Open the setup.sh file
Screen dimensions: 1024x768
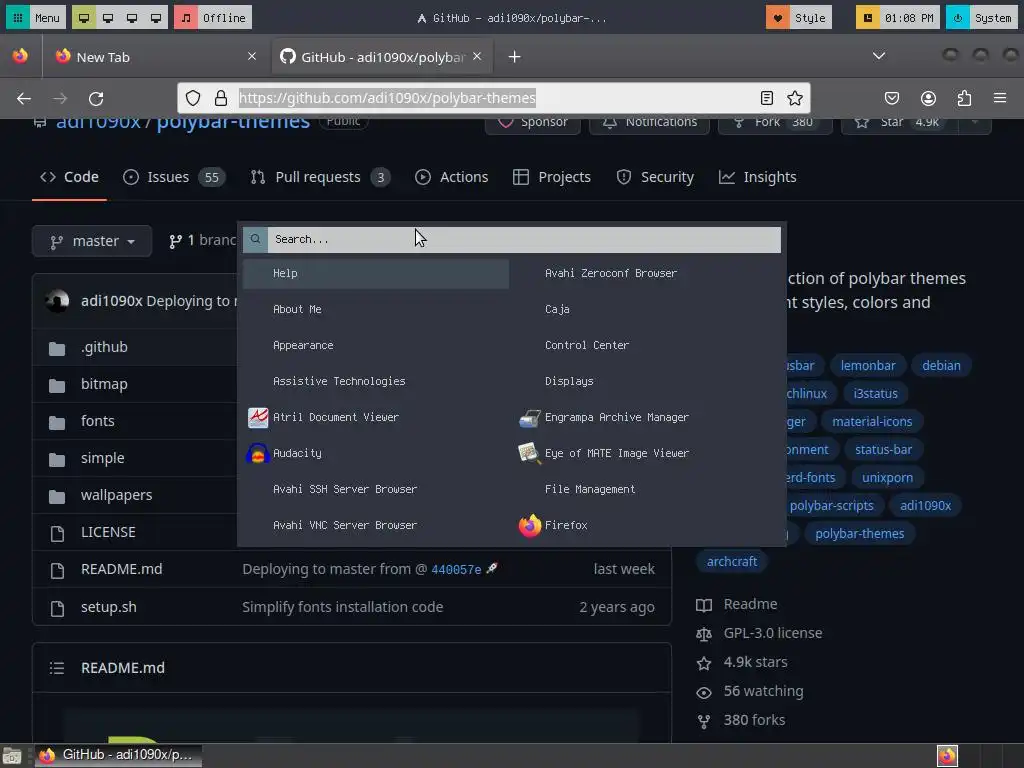coord(108,607)
